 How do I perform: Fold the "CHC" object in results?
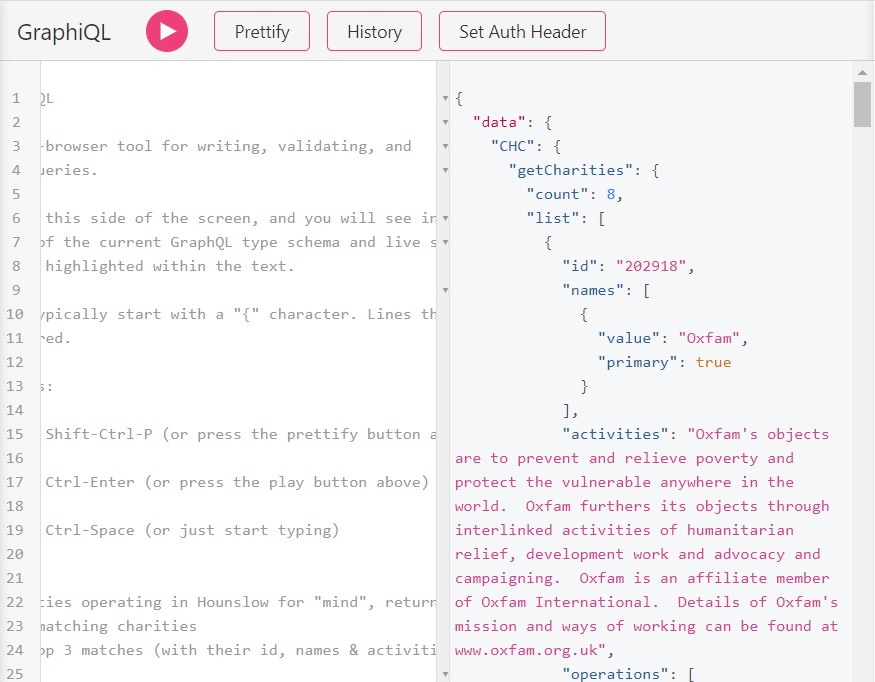[445, 146]
